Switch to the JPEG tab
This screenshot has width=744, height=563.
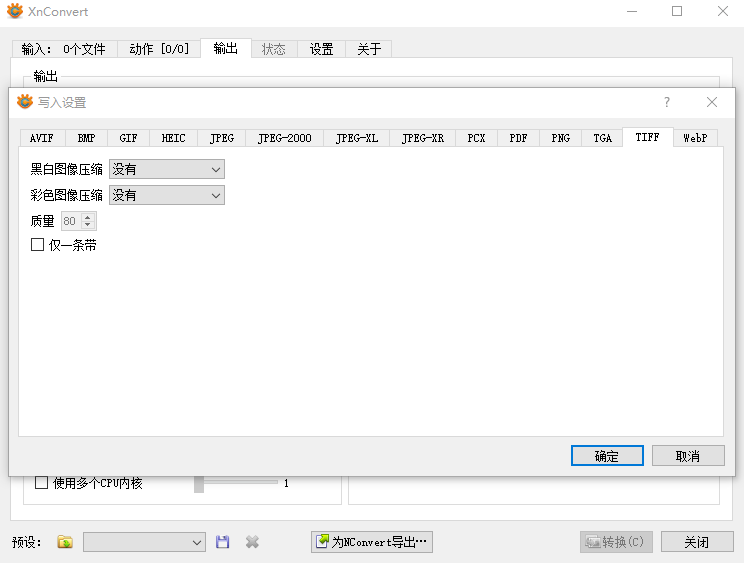[222, 138]
